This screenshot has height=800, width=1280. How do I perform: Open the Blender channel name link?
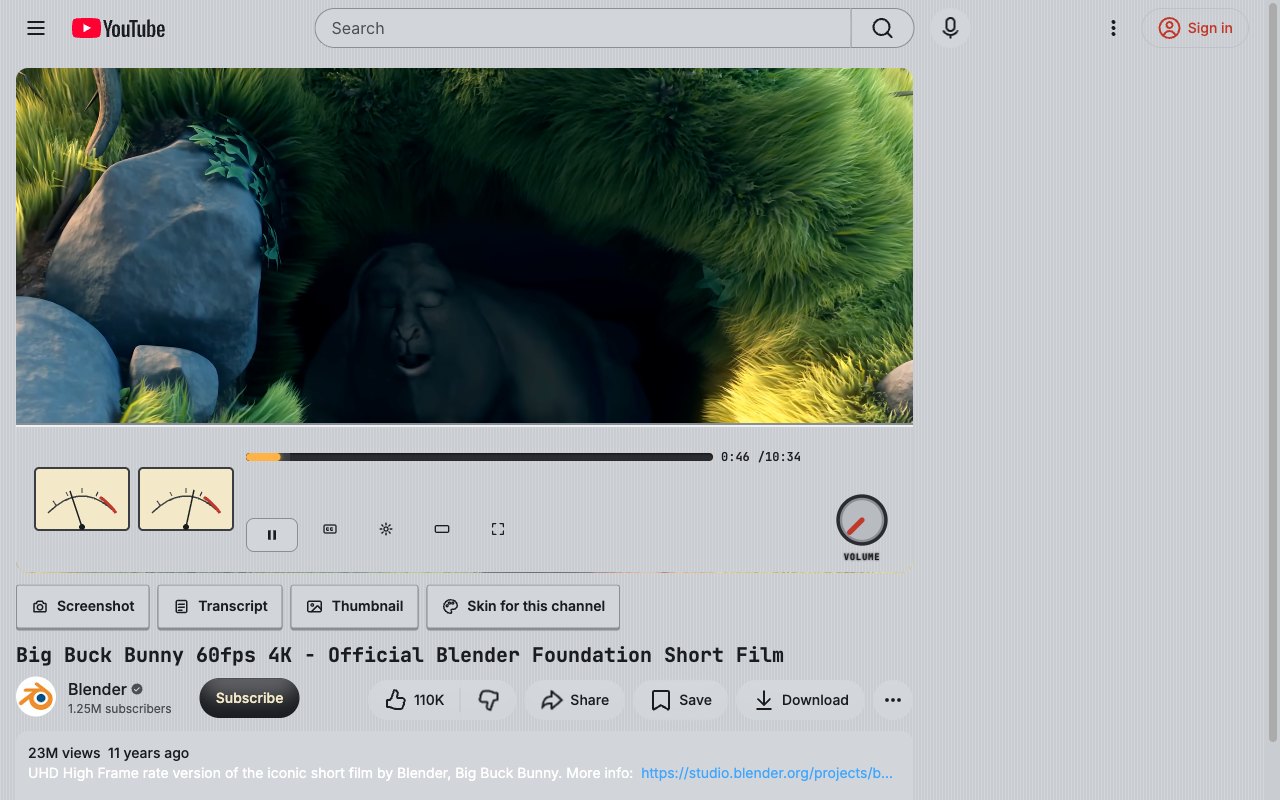(x=97, y=689)
